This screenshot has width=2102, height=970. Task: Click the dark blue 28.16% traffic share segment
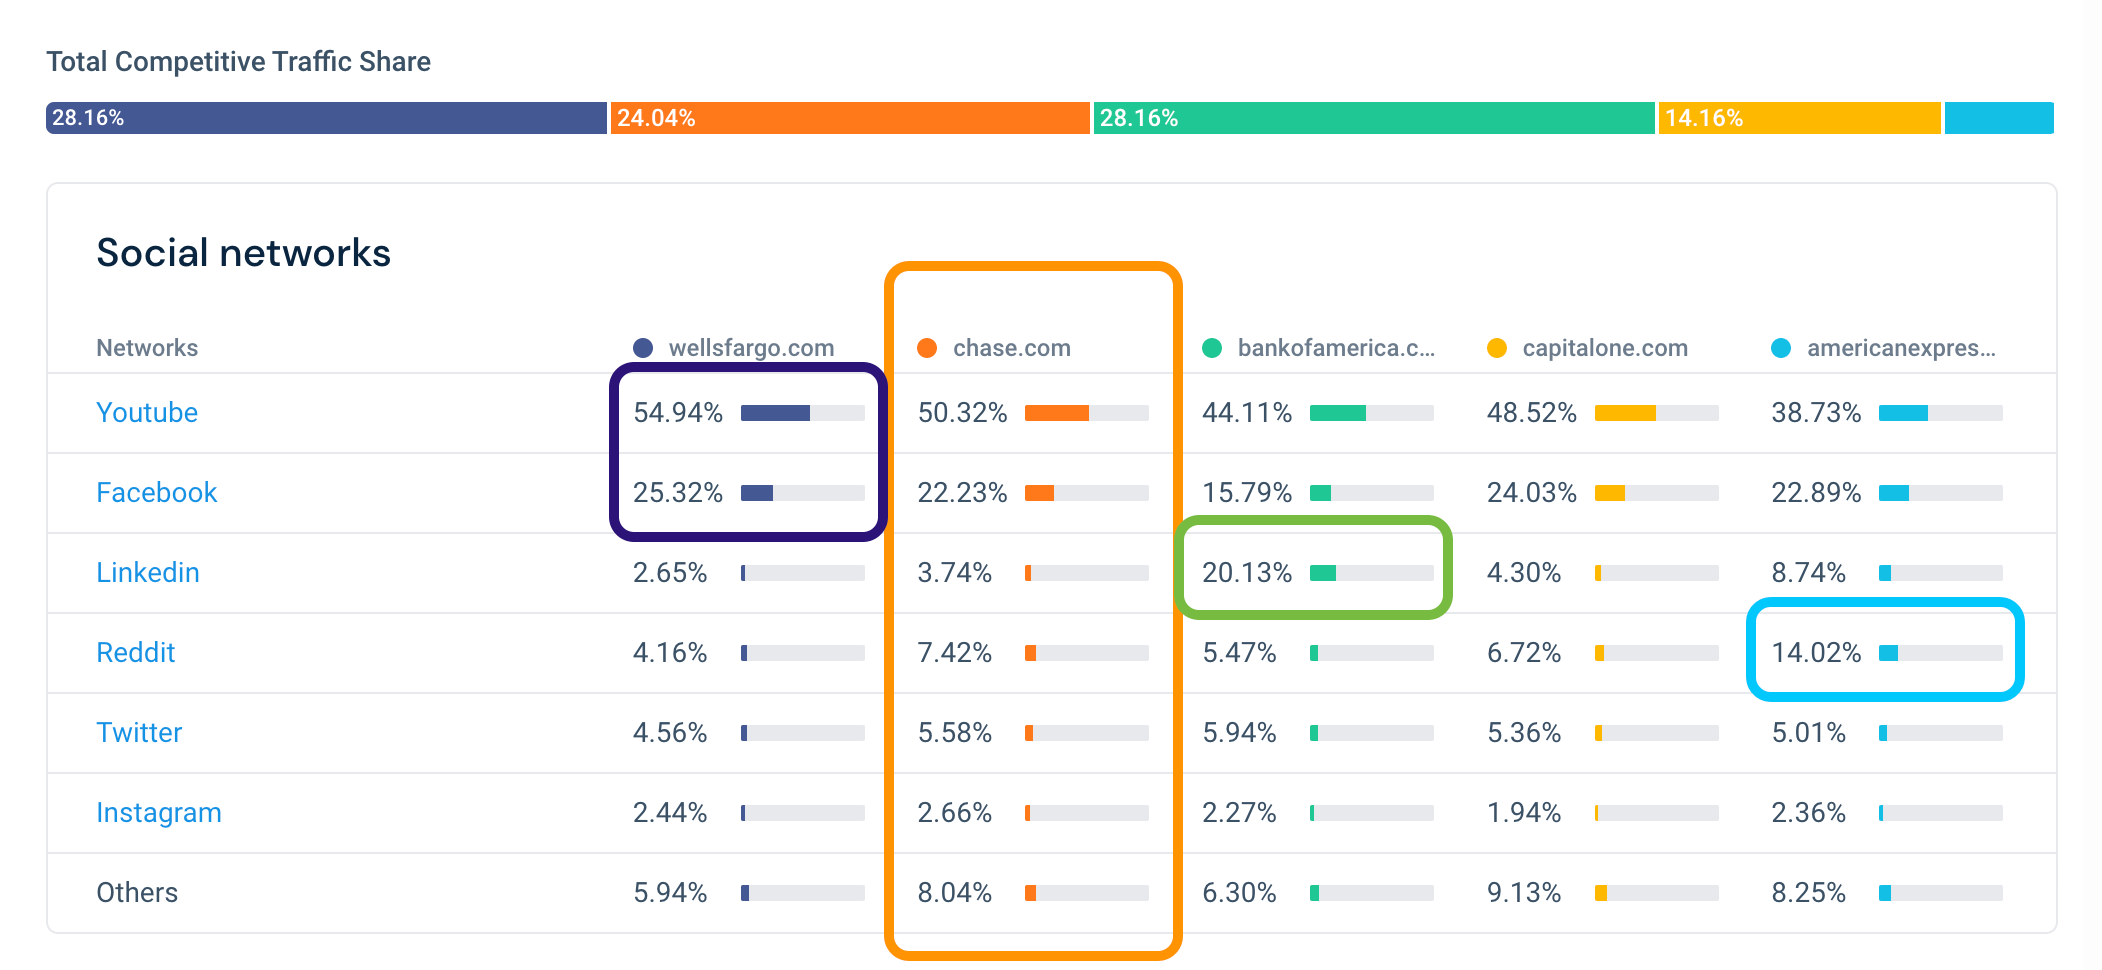[326, 118]
